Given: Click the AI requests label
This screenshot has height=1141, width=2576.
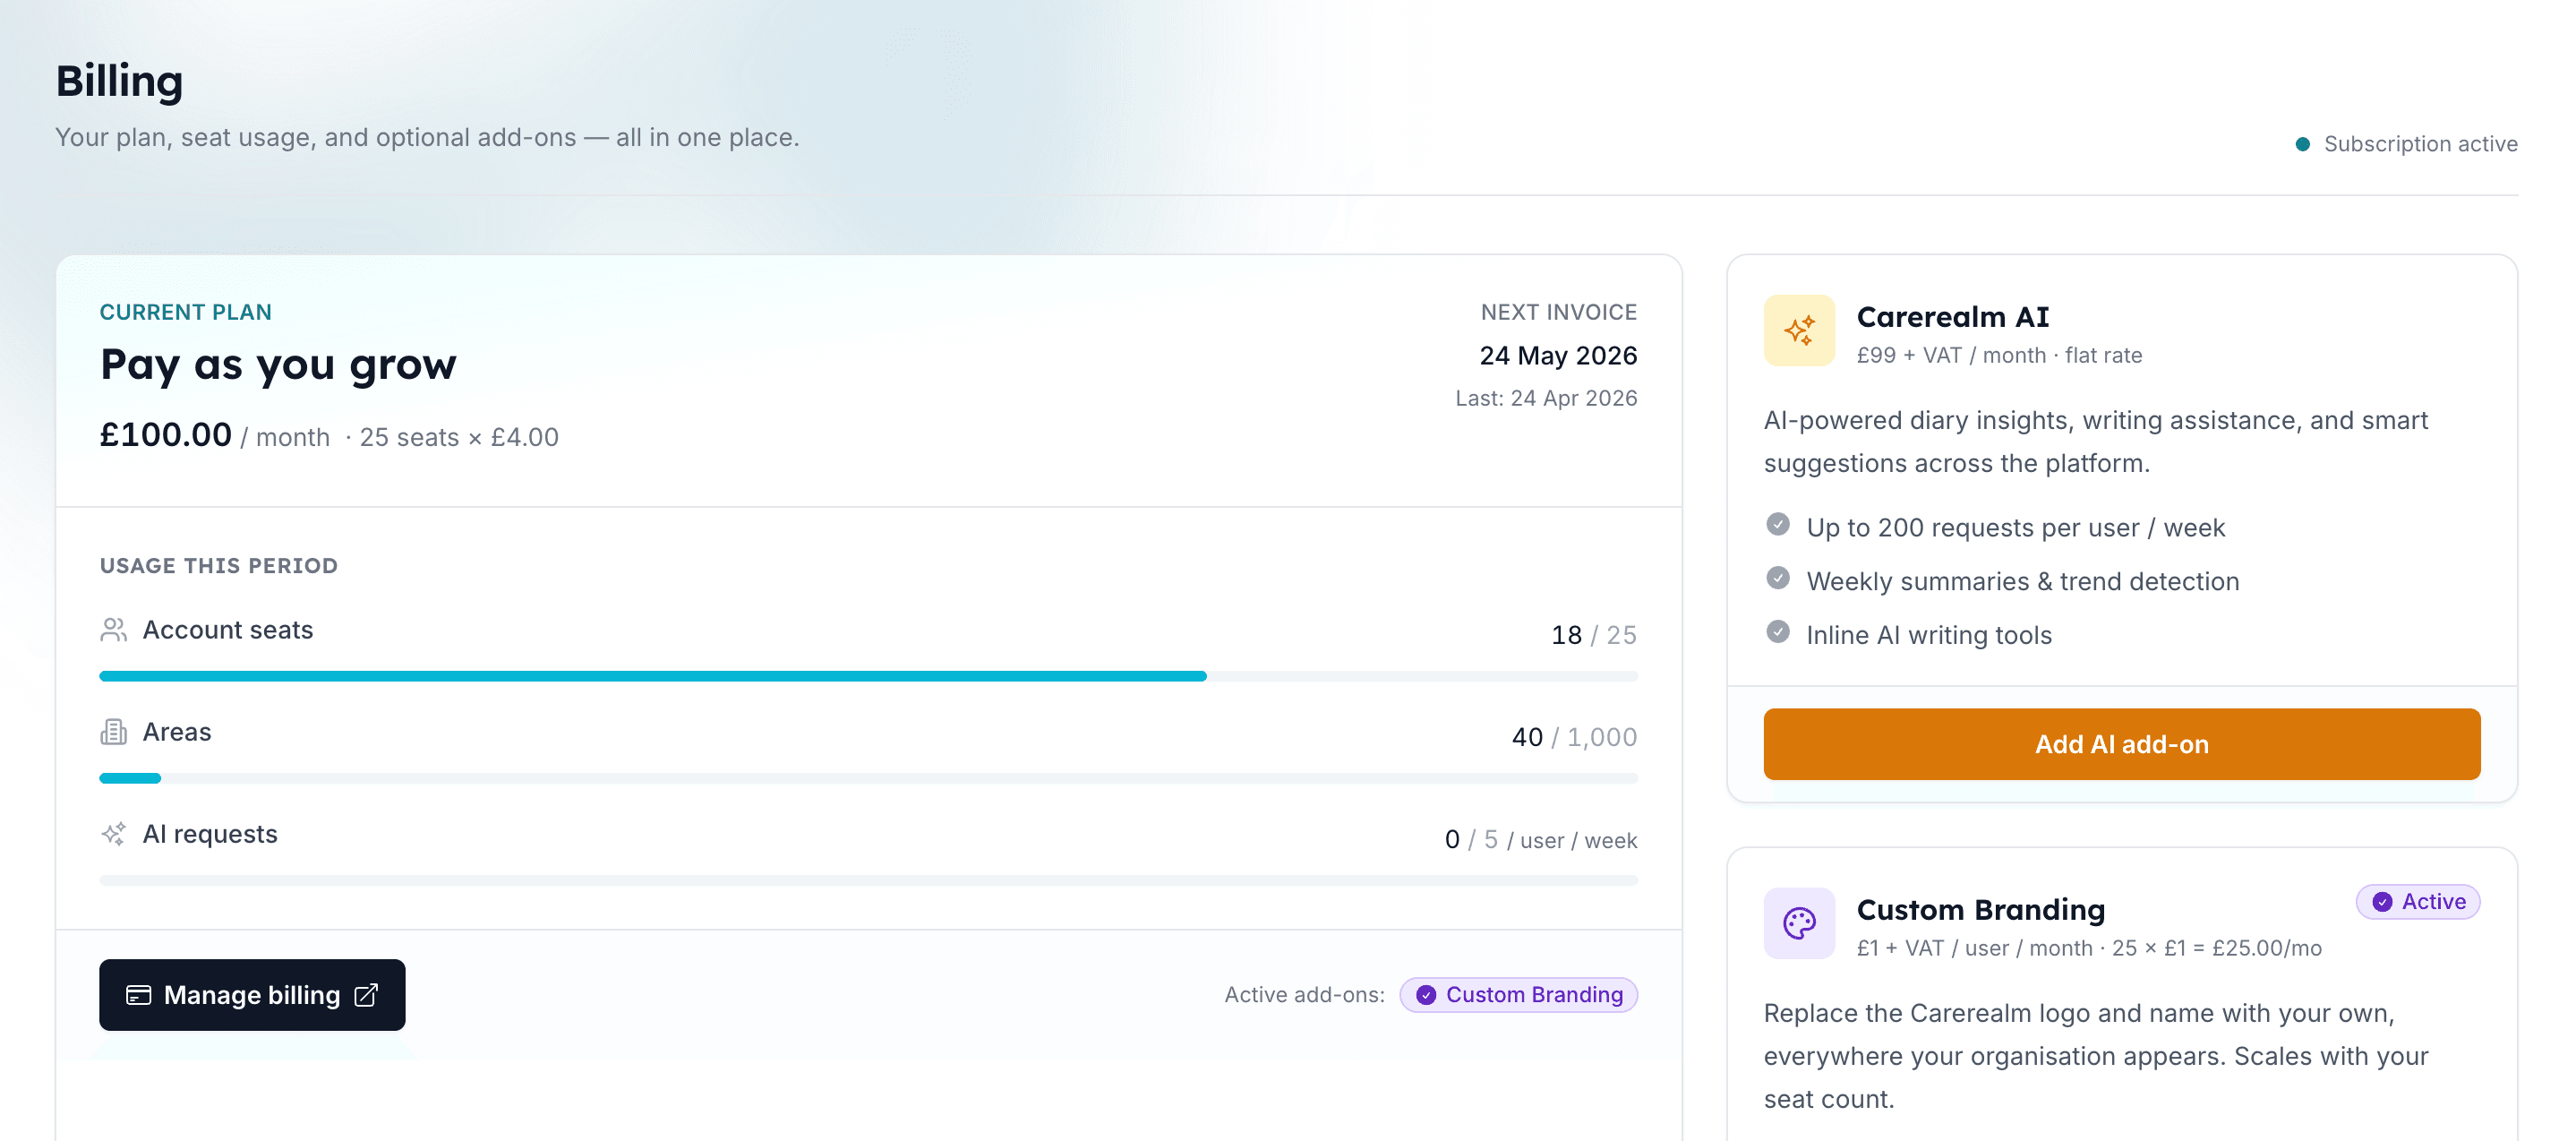Looking at the screenshot, I should tap(210, 834).
